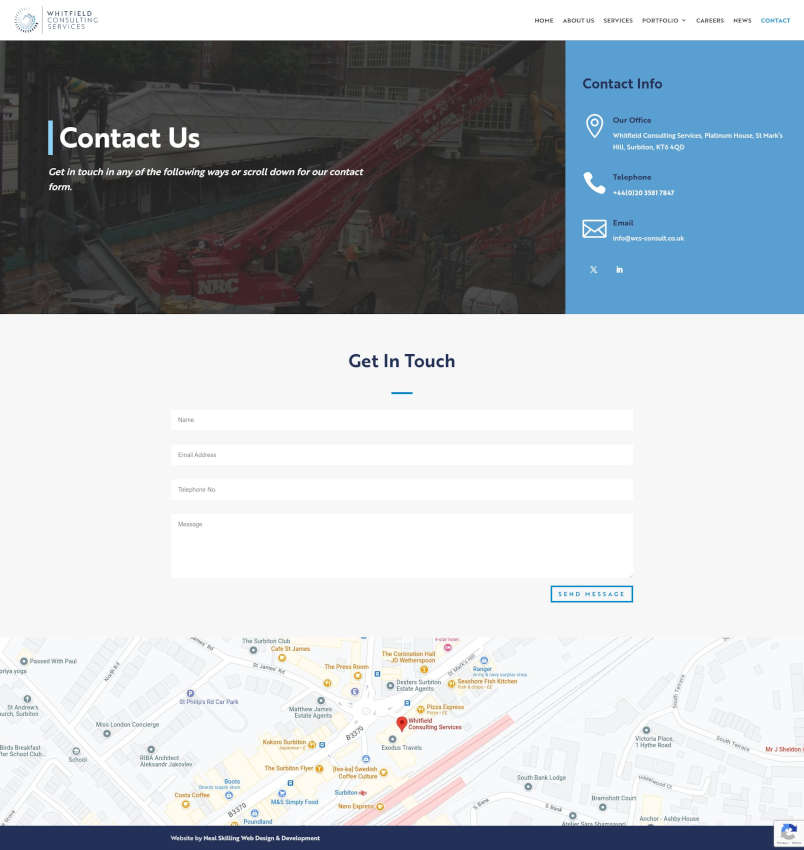Viewport: 804px width, 850px height.
Task: Select the Contact menu item
Action: 775,21
